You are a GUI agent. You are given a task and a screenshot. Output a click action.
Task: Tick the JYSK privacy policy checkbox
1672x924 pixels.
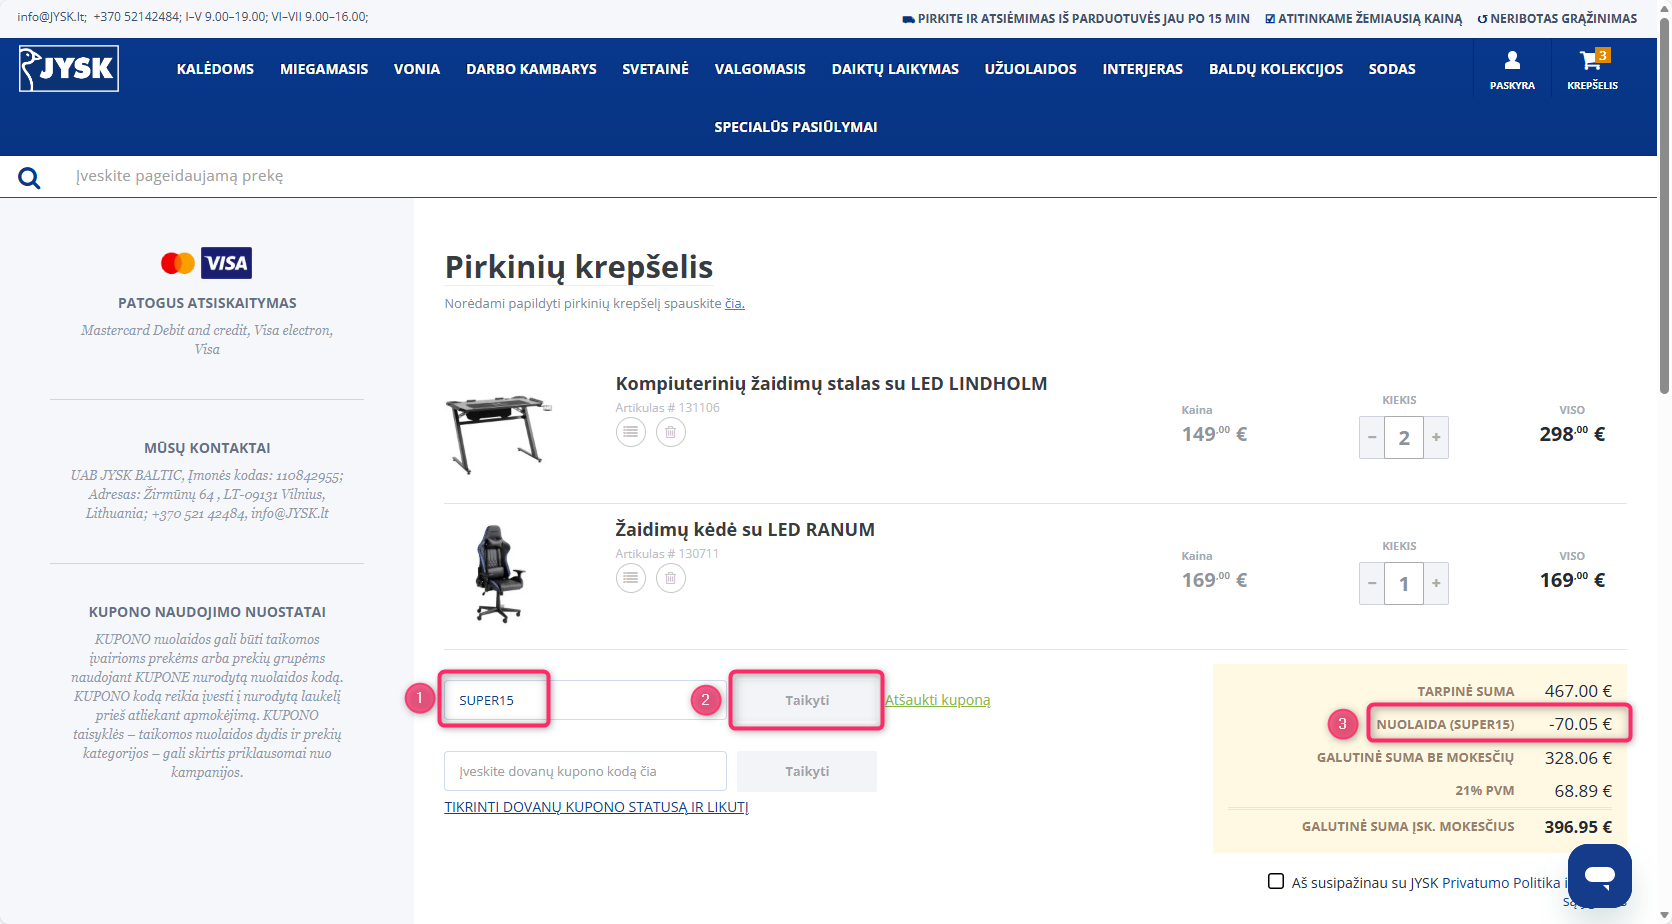[1276, 881]
